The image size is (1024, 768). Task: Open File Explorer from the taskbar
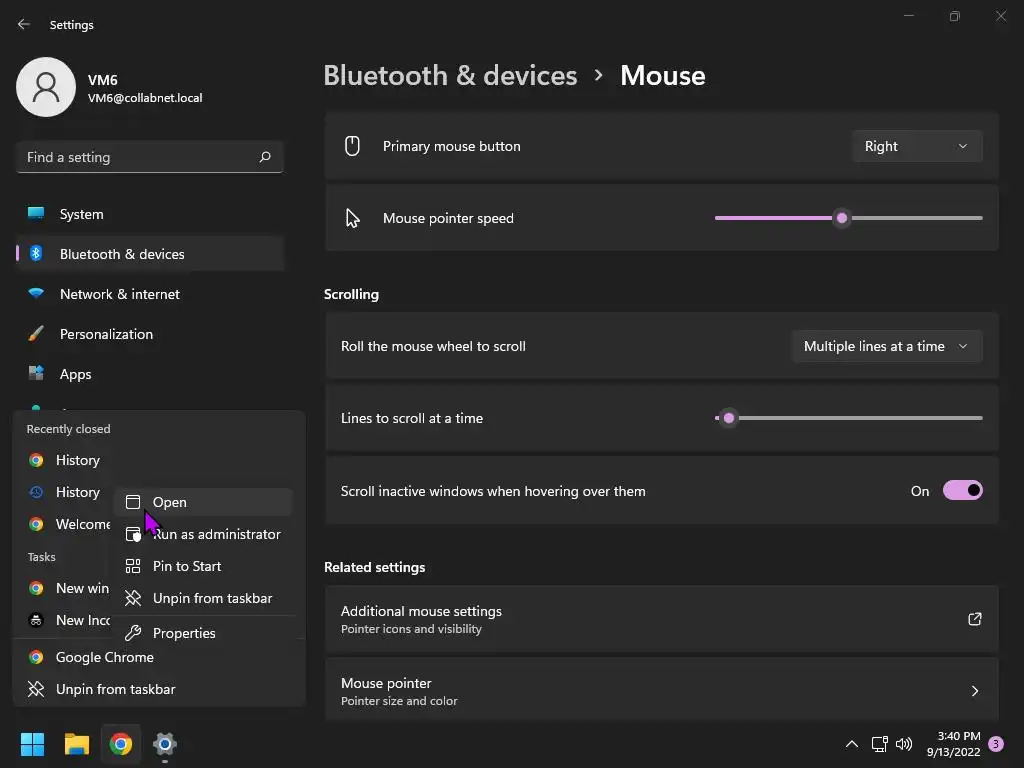coord(77,744)
